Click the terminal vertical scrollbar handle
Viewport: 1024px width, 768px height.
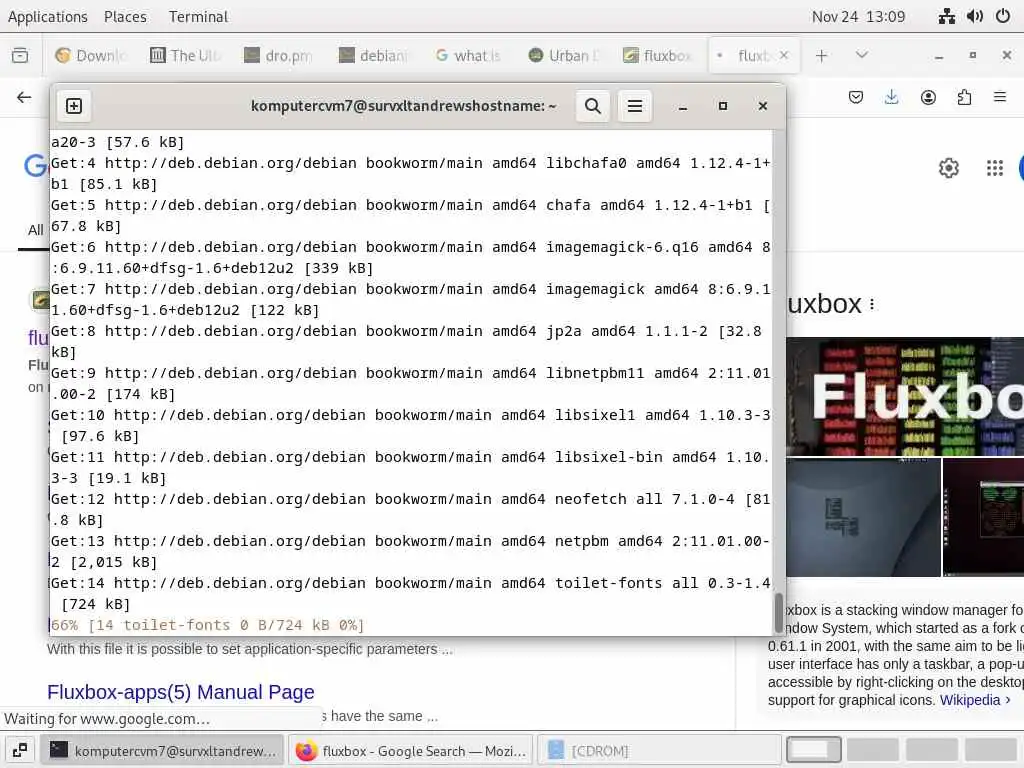tap(778, 613)
